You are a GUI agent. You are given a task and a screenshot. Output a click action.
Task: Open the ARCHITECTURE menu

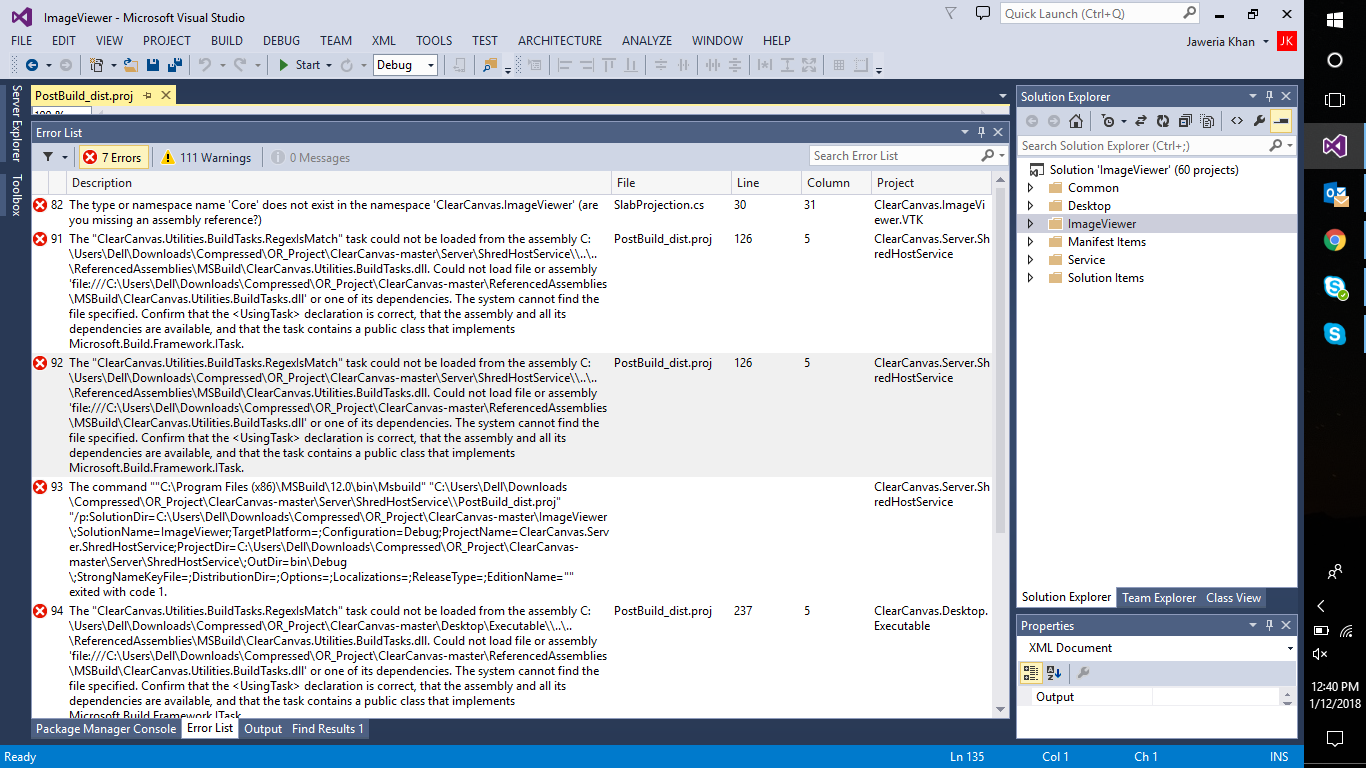(x=559, y=41)
